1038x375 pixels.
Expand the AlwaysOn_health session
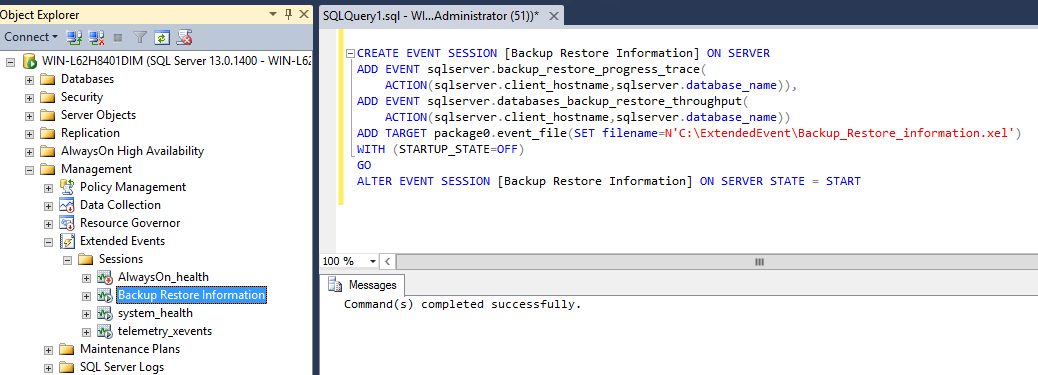click(85, 278)
